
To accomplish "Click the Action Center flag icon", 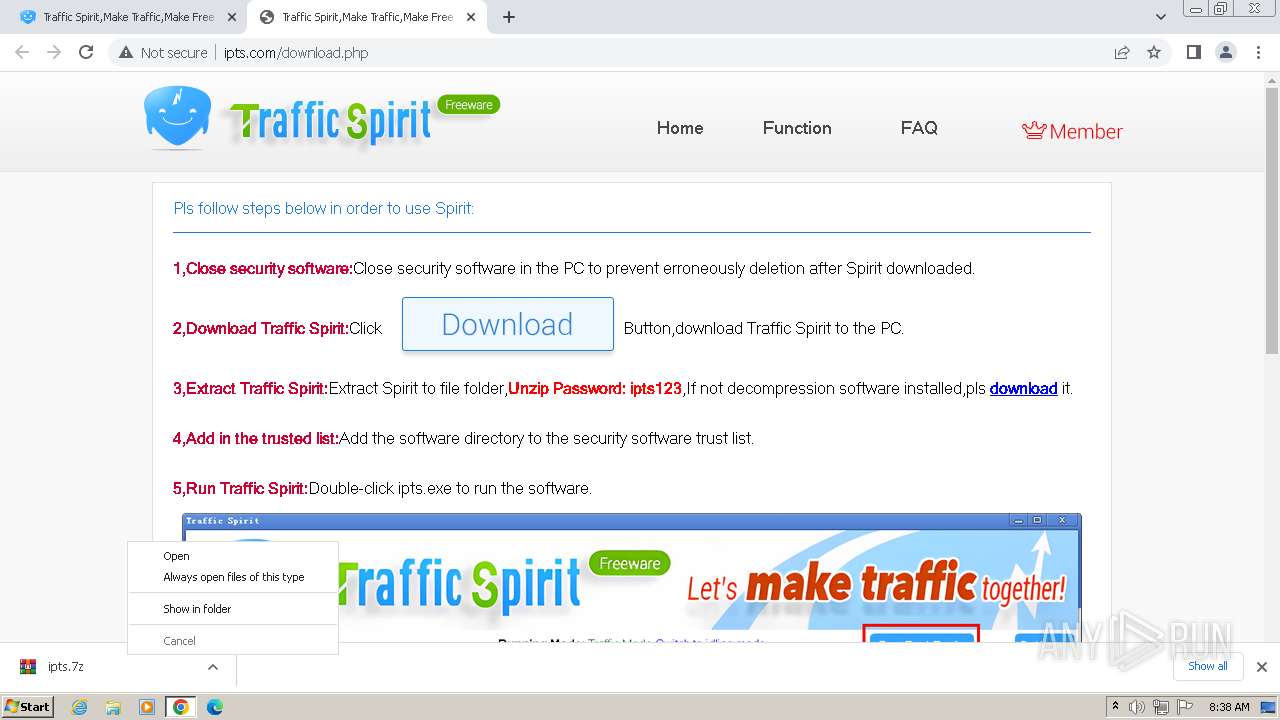I will (1185, 707).
